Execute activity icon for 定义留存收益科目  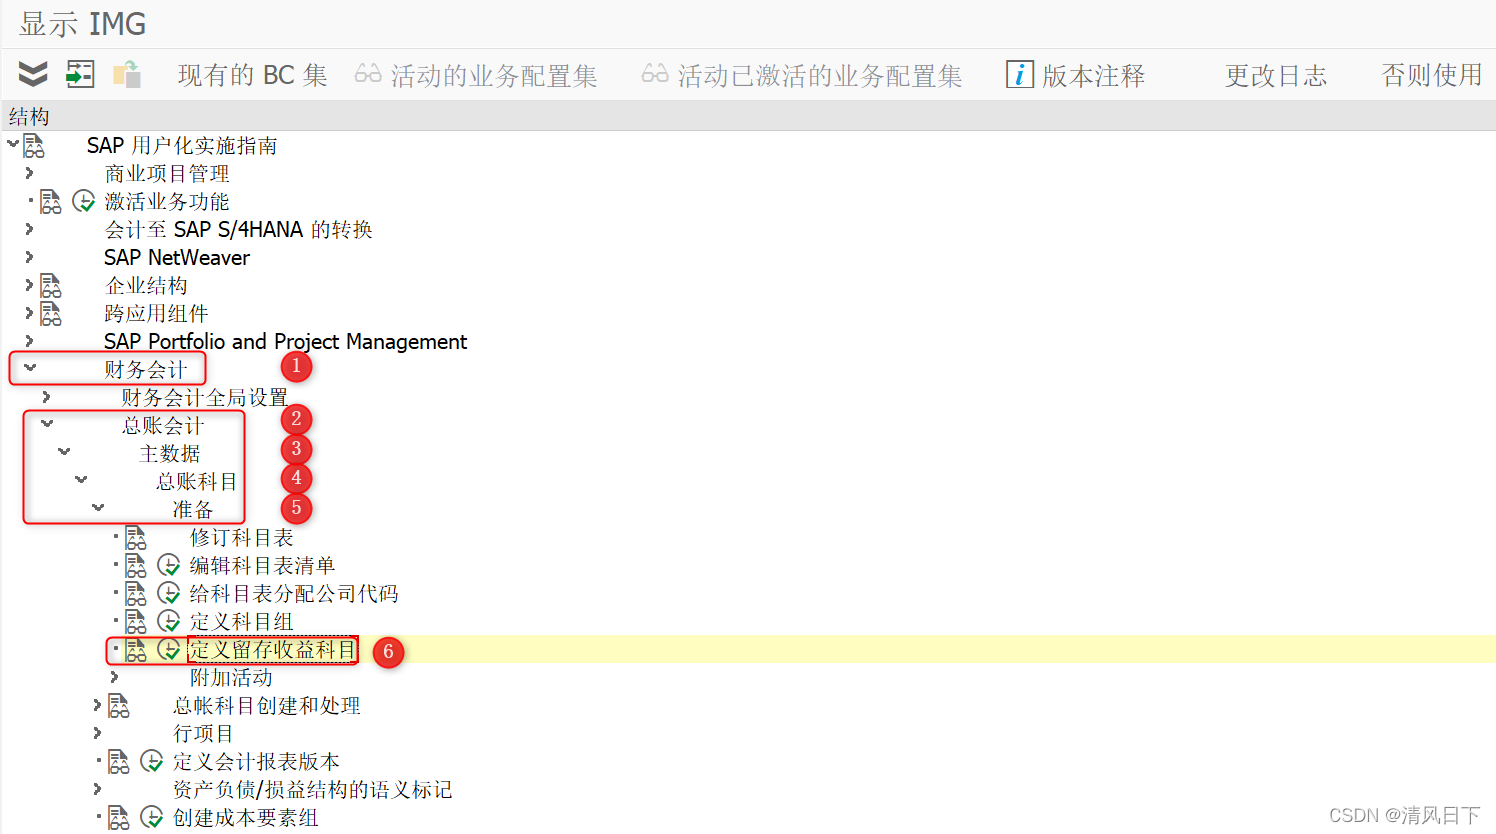(167, 649)
